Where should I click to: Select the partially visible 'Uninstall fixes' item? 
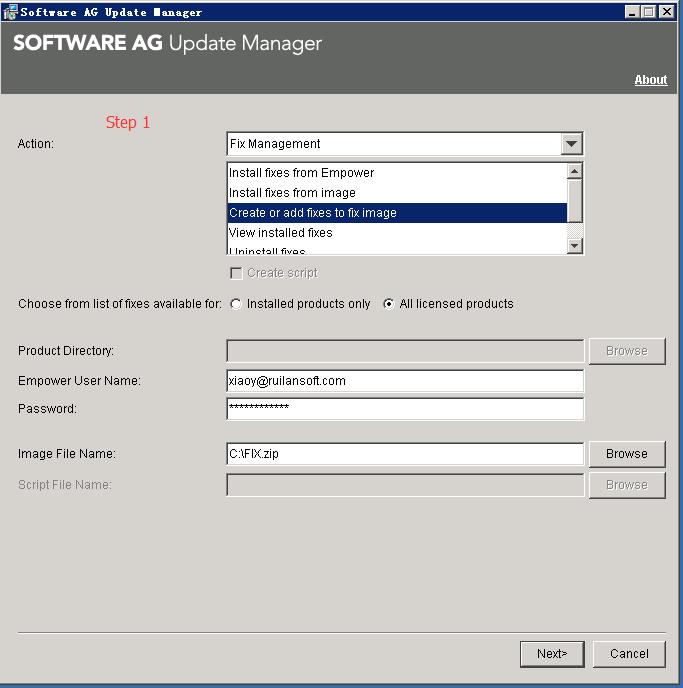point(397,250)
